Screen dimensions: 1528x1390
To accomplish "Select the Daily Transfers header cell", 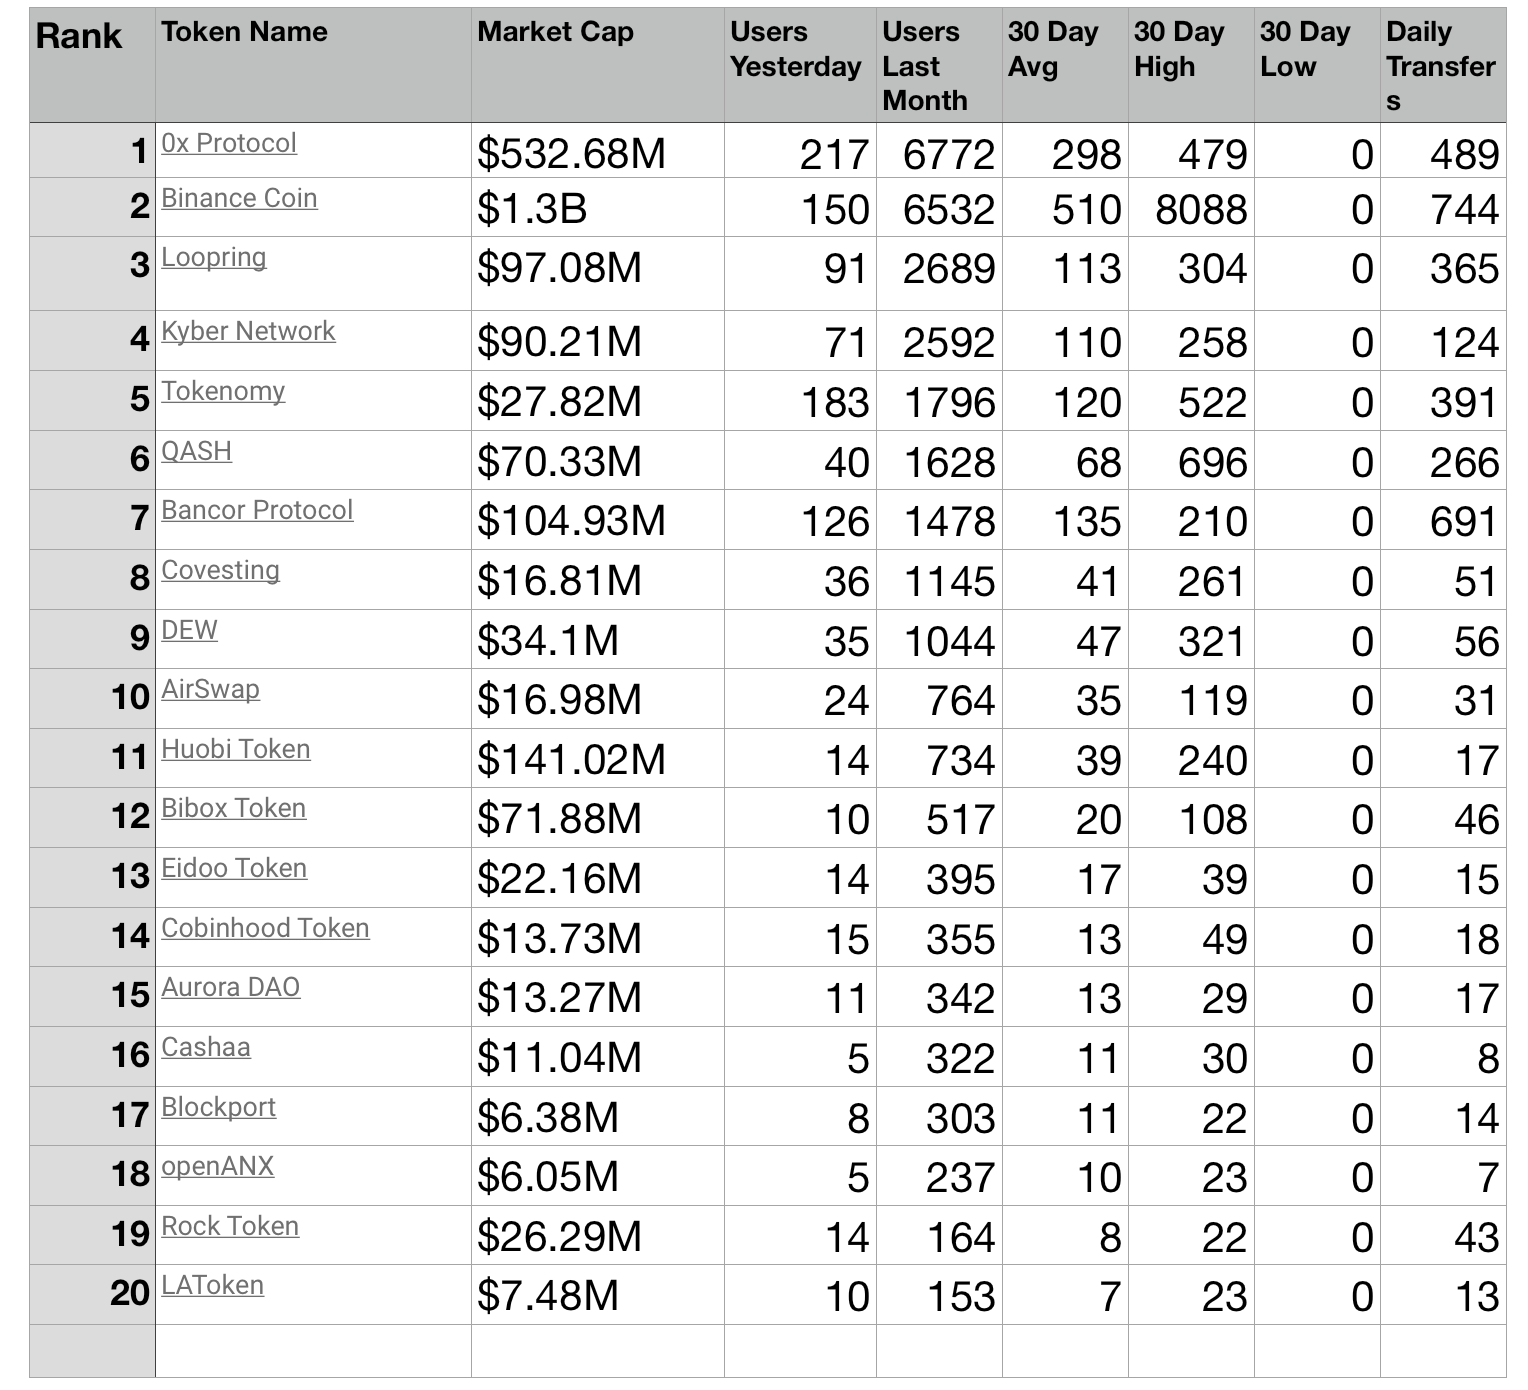I will click(1440, 66).
